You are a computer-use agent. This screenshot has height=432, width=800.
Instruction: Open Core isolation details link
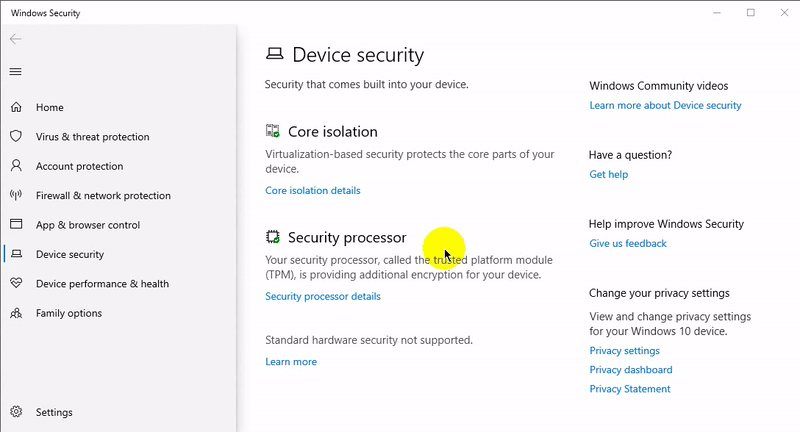tap(312, 190)
